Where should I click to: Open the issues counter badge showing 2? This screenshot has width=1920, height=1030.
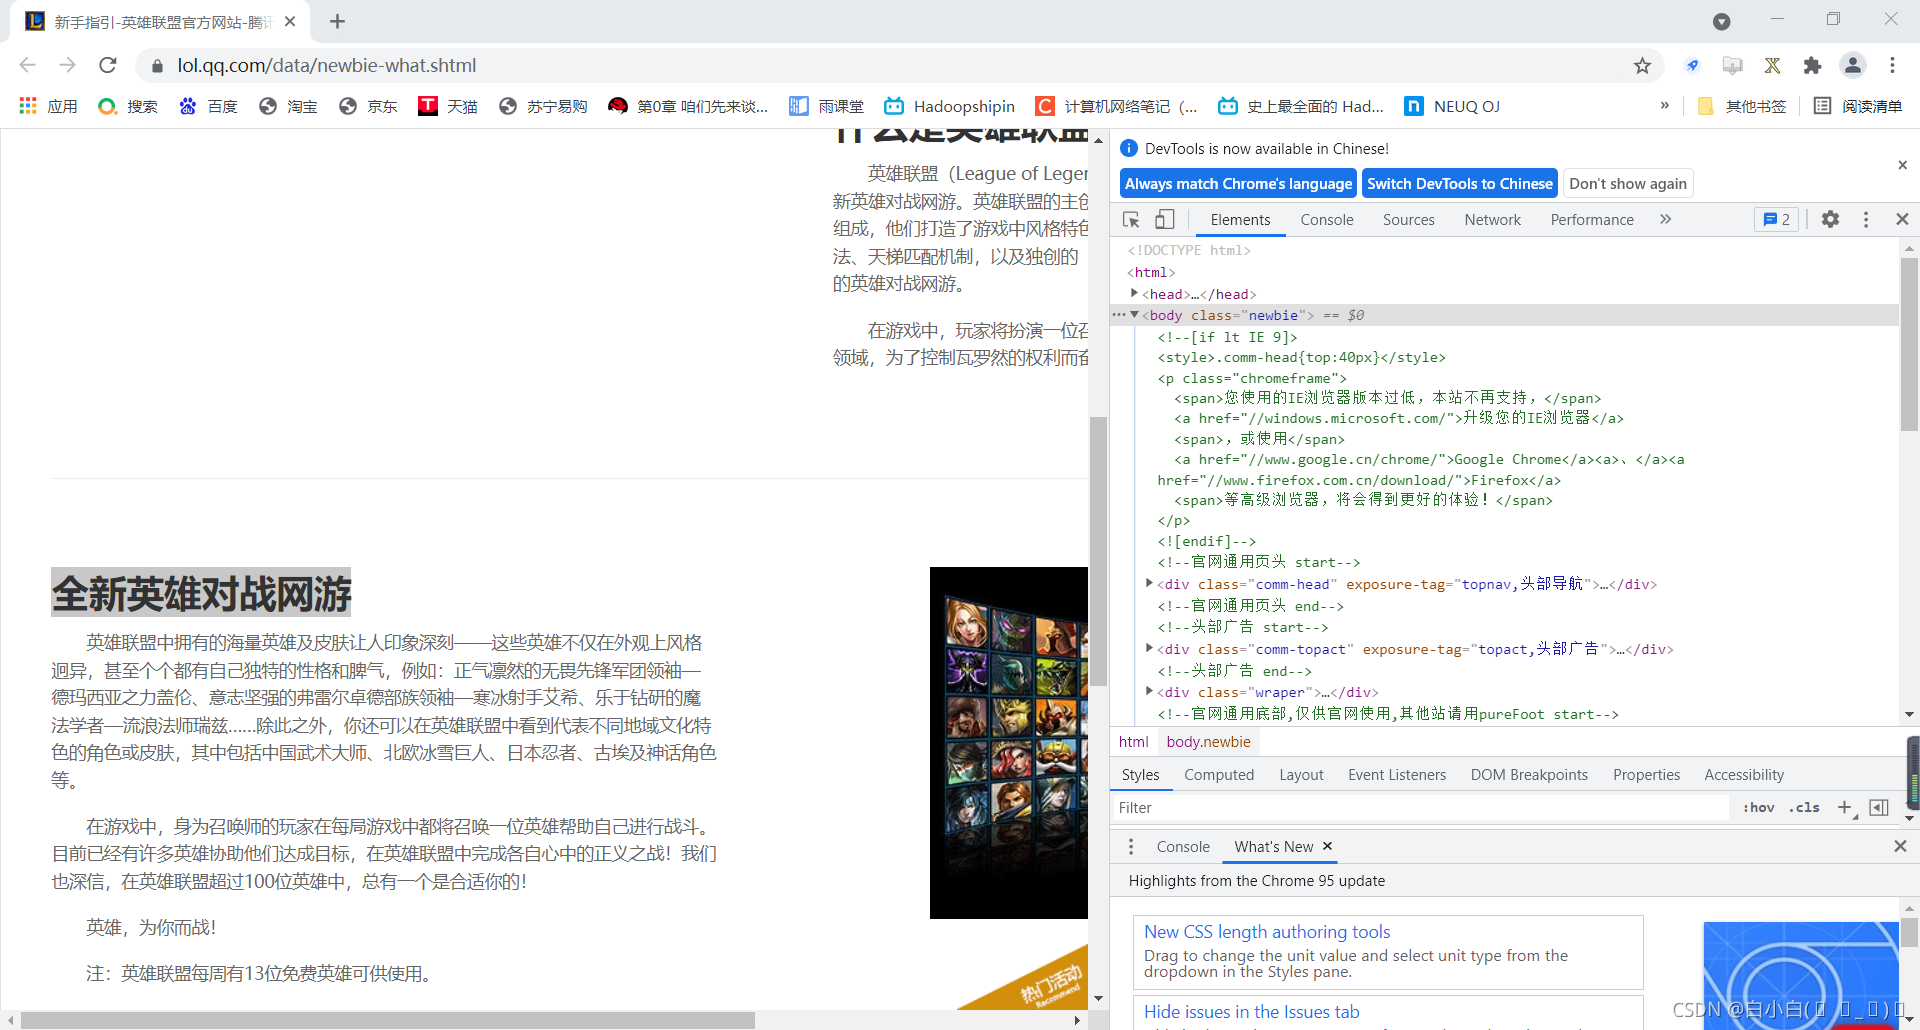click(1776, 219)
